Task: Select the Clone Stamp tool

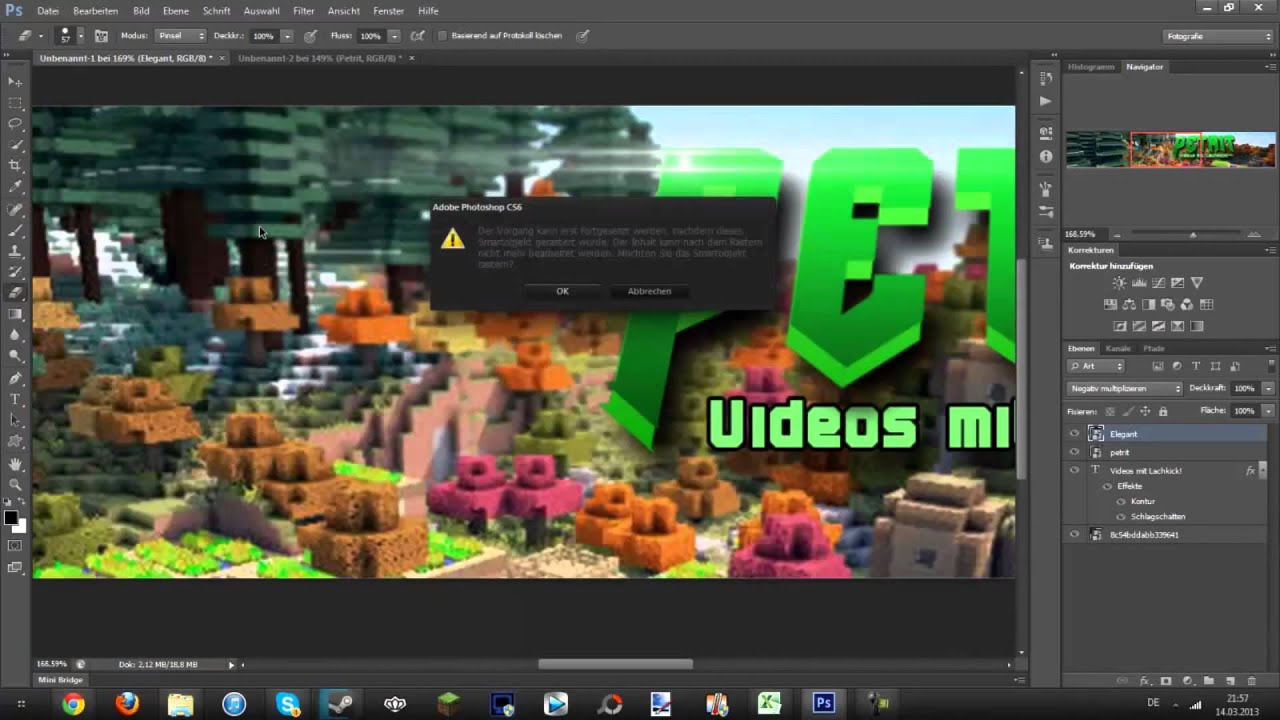Action: tap(15, 252)
